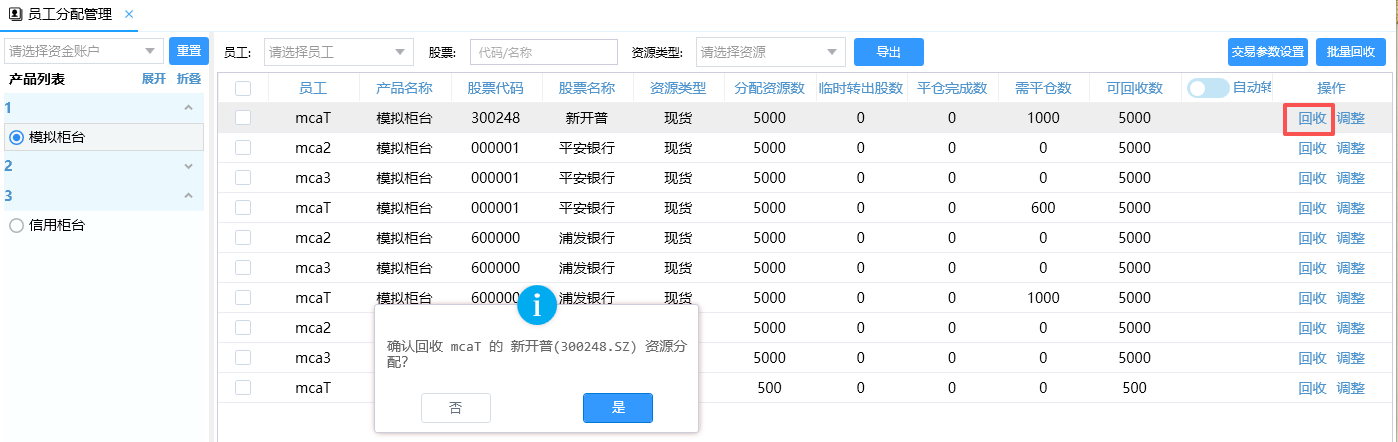Click the 新开普 stock name cell
Viewport: 1398px width, 442px height.
pos(586,118)
